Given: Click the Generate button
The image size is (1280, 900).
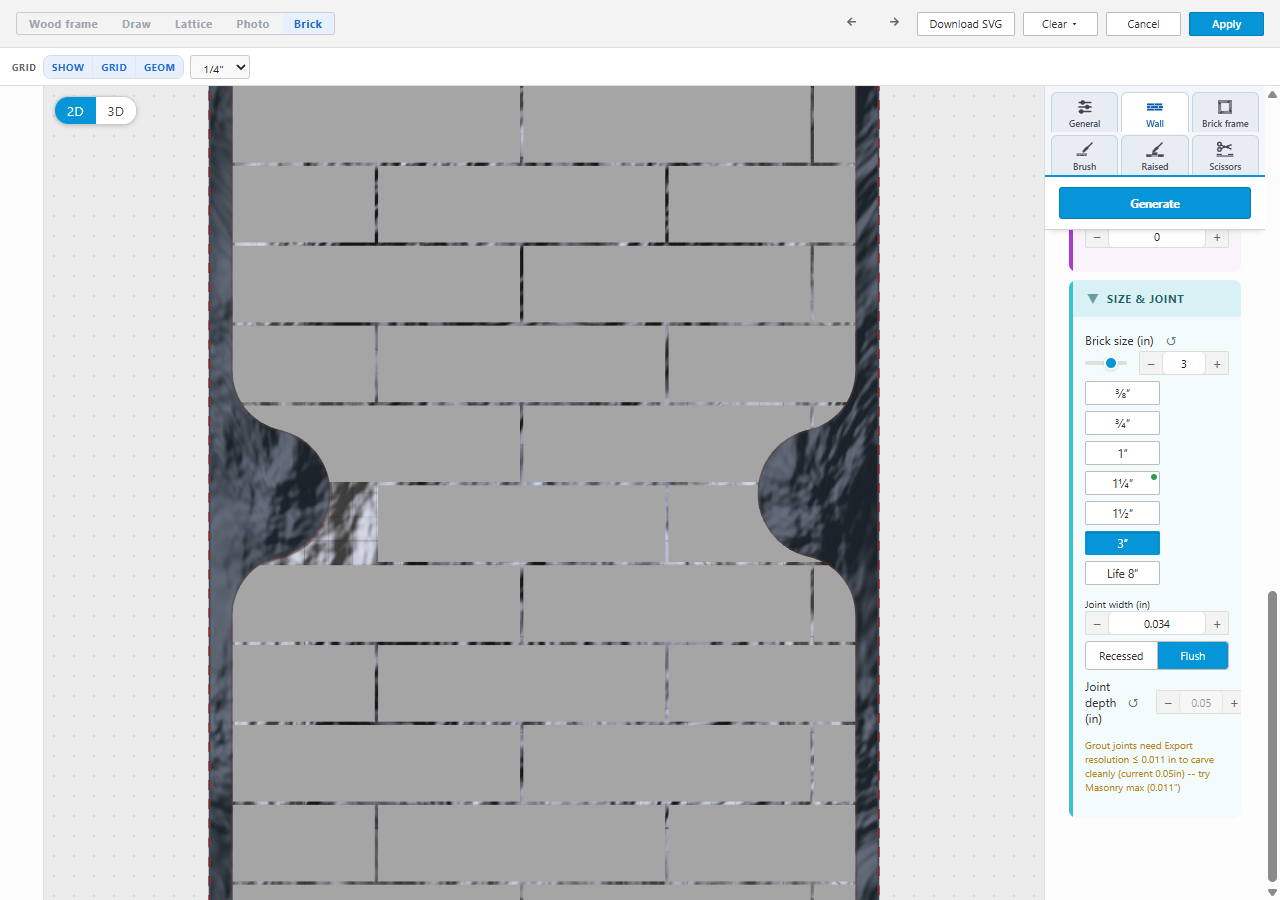Looking at the screenshot, I should 1155,203.
